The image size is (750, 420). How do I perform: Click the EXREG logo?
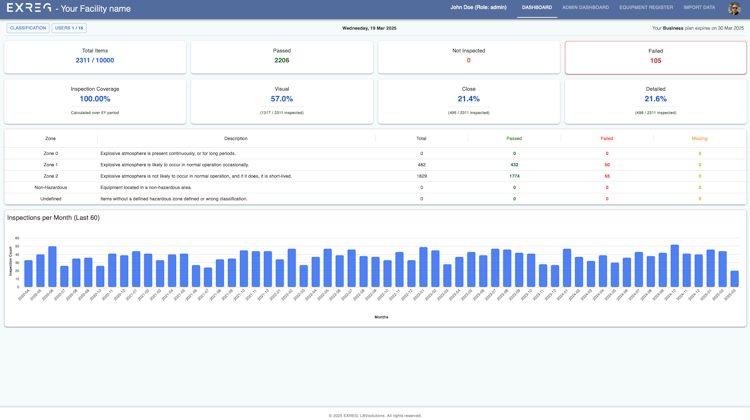tap(29, 8)
